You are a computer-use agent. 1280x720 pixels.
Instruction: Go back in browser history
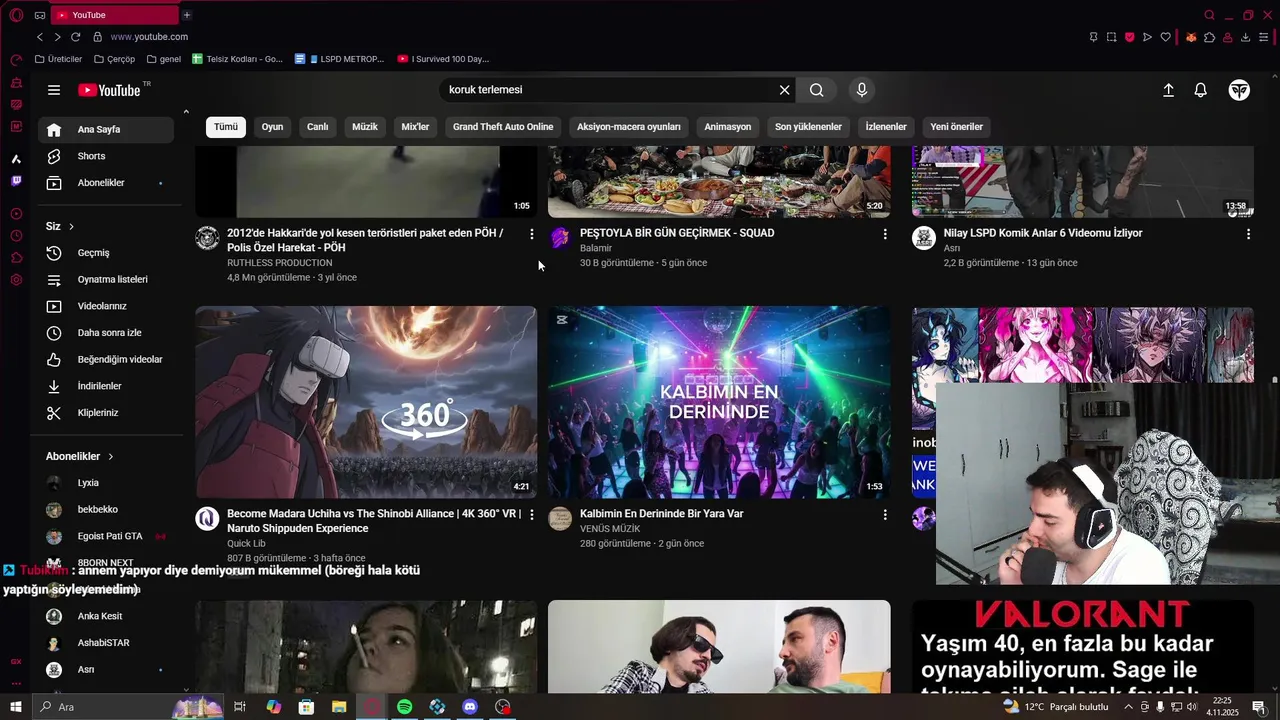[40, 37]
